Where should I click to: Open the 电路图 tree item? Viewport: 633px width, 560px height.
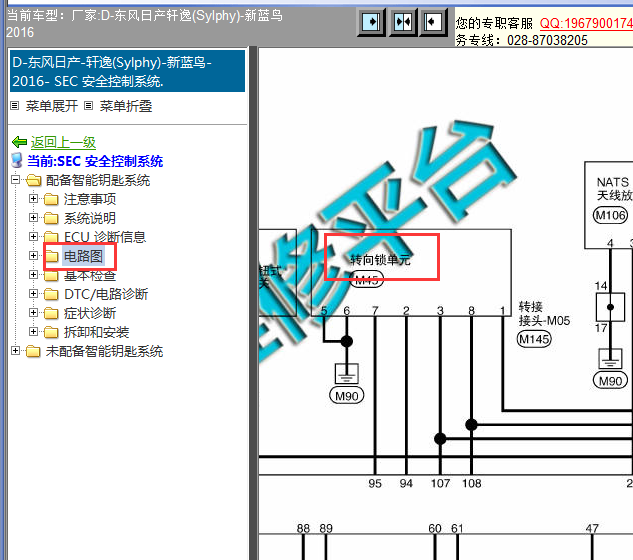click(84, 256)
